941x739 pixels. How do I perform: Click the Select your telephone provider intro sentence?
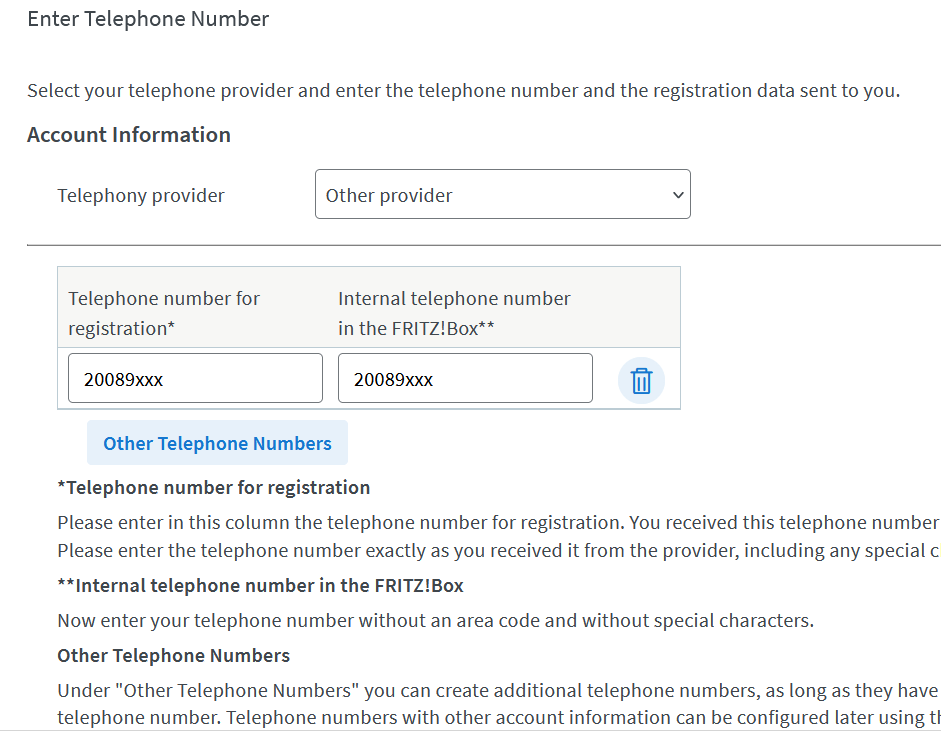click(463, 91)
